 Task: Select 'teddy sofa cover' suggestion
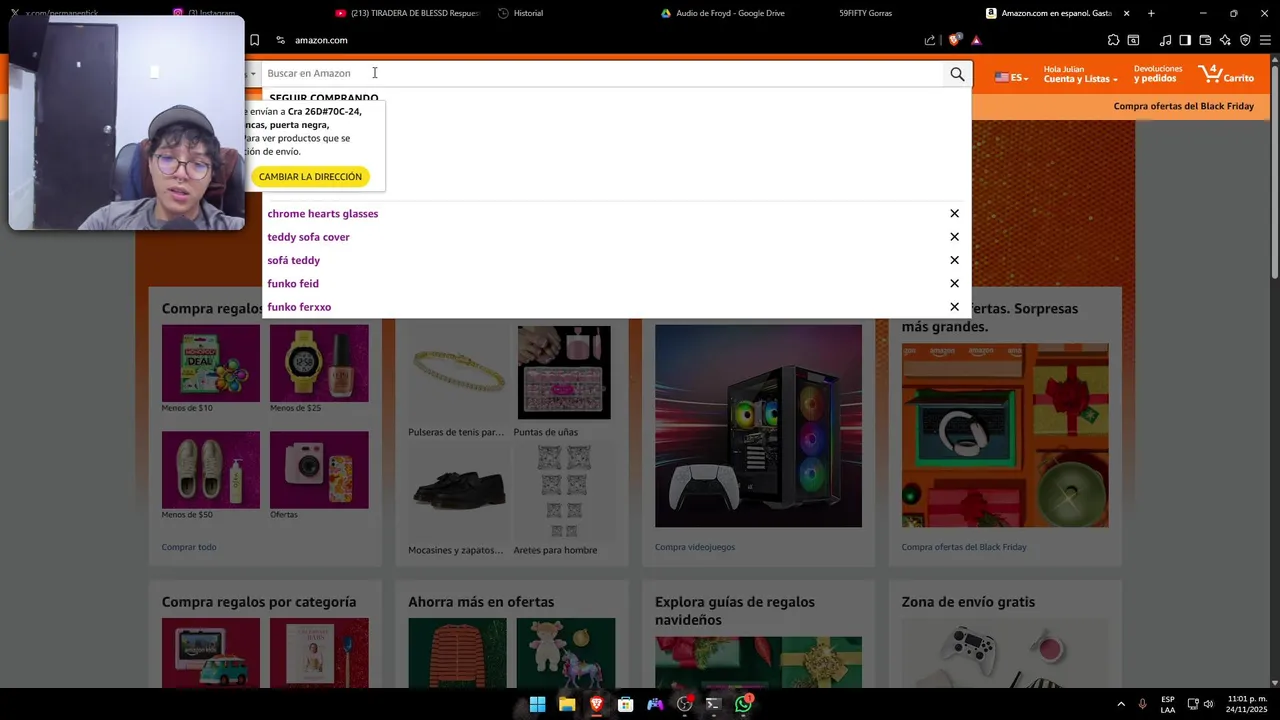(308, 237)
